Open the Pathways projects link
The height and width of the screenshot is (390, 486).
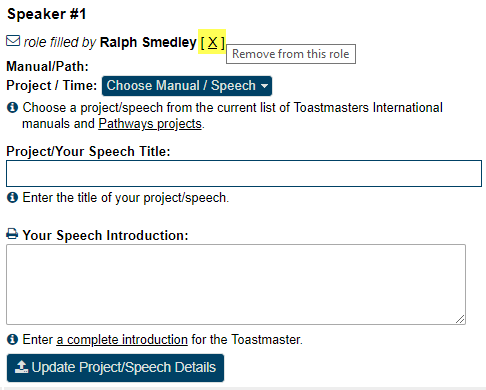[150, 124]
